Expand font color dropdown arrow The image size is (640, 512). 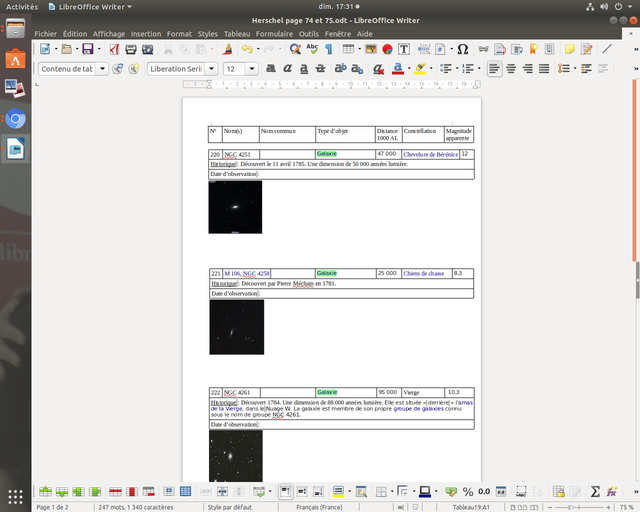409,69
